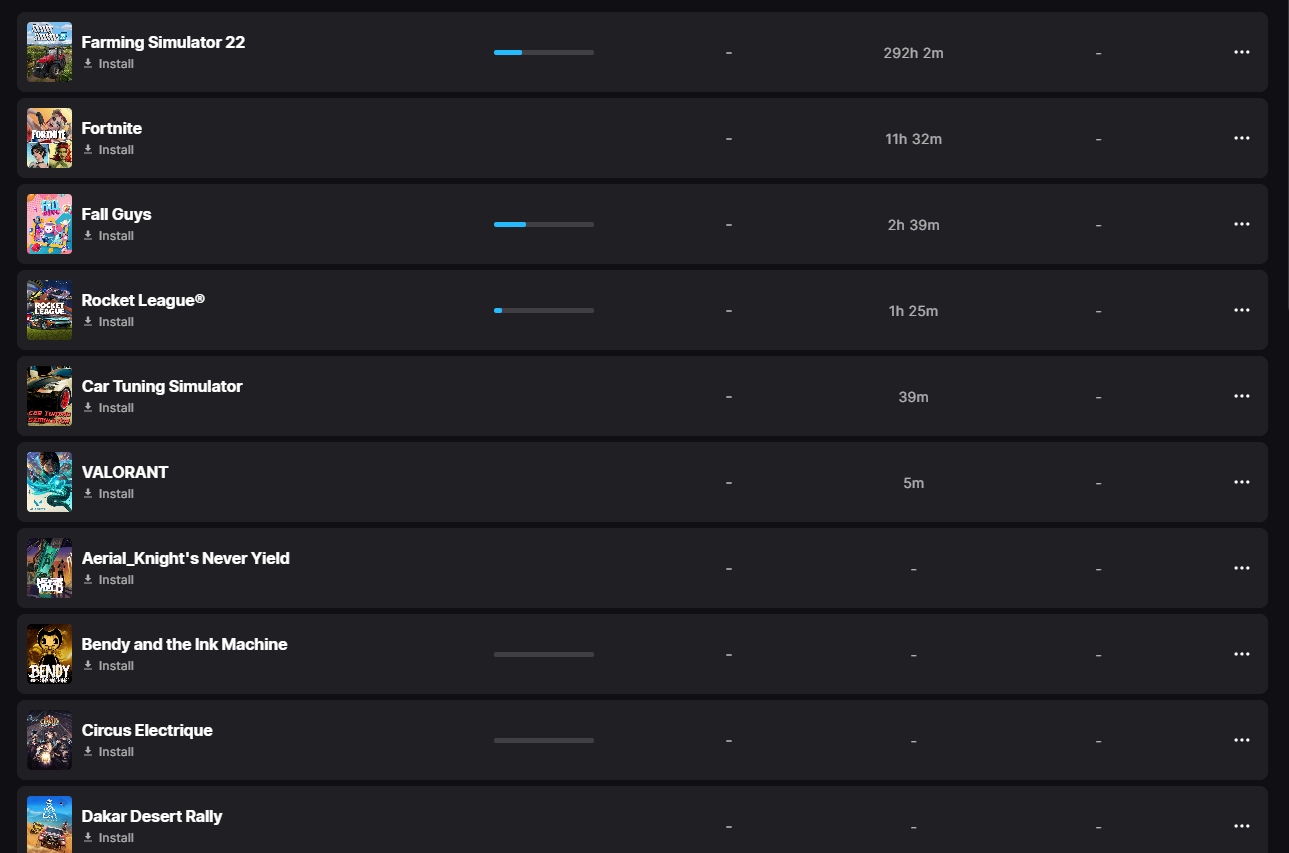Open the three-dot menu for Farming Simulator 22

click(x=1241, y=52)
